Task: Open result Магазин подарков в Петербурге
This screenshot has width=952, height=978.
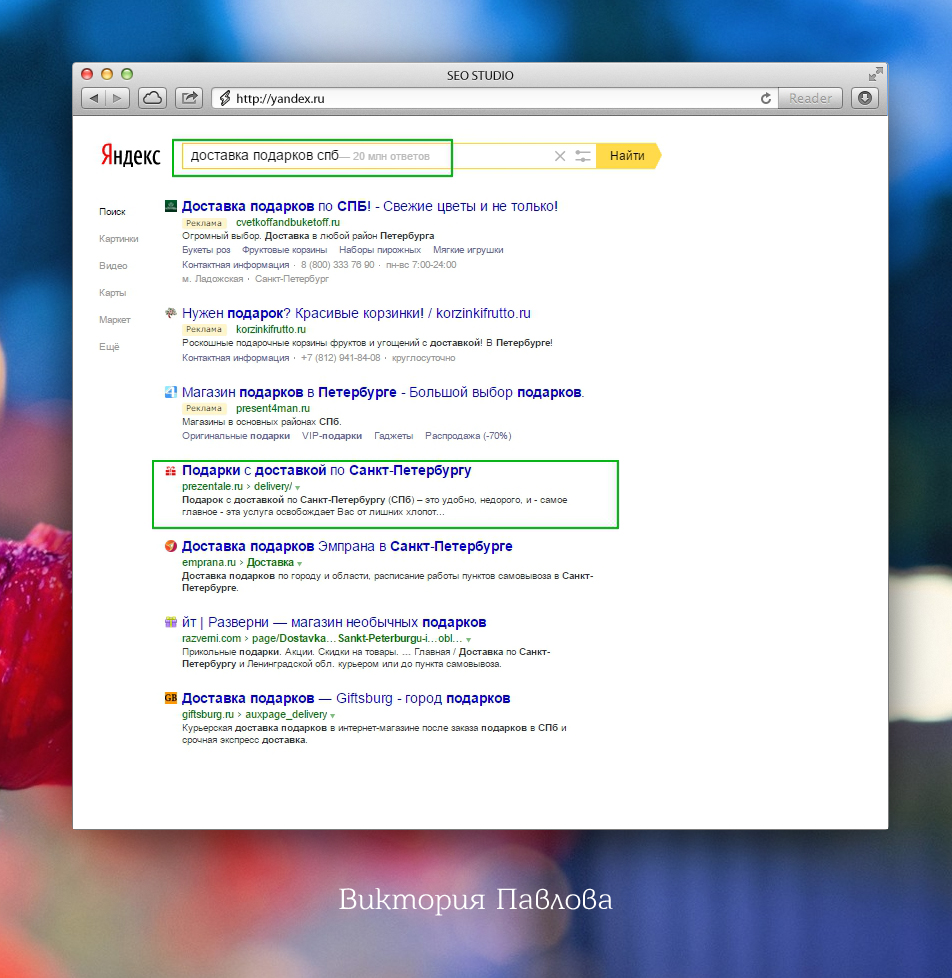Action: [383, 392]
